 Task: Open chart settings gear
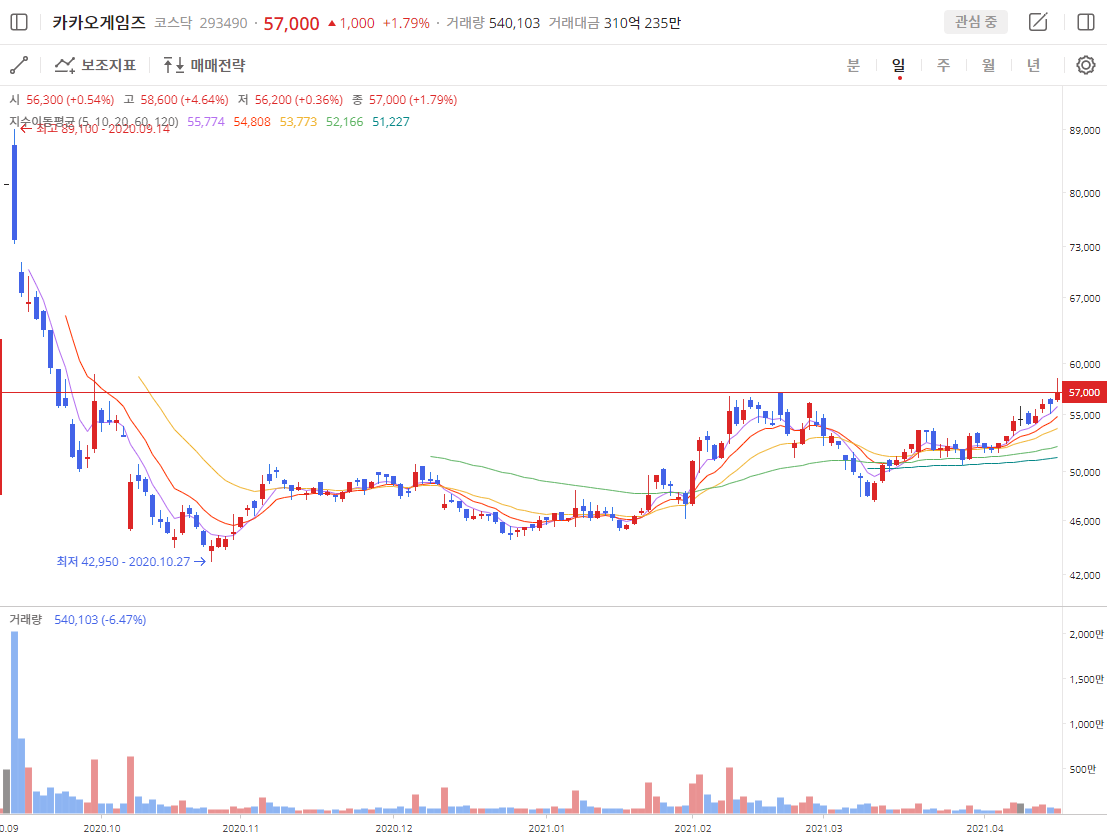pyautogui.click(x=1085, y=65)
